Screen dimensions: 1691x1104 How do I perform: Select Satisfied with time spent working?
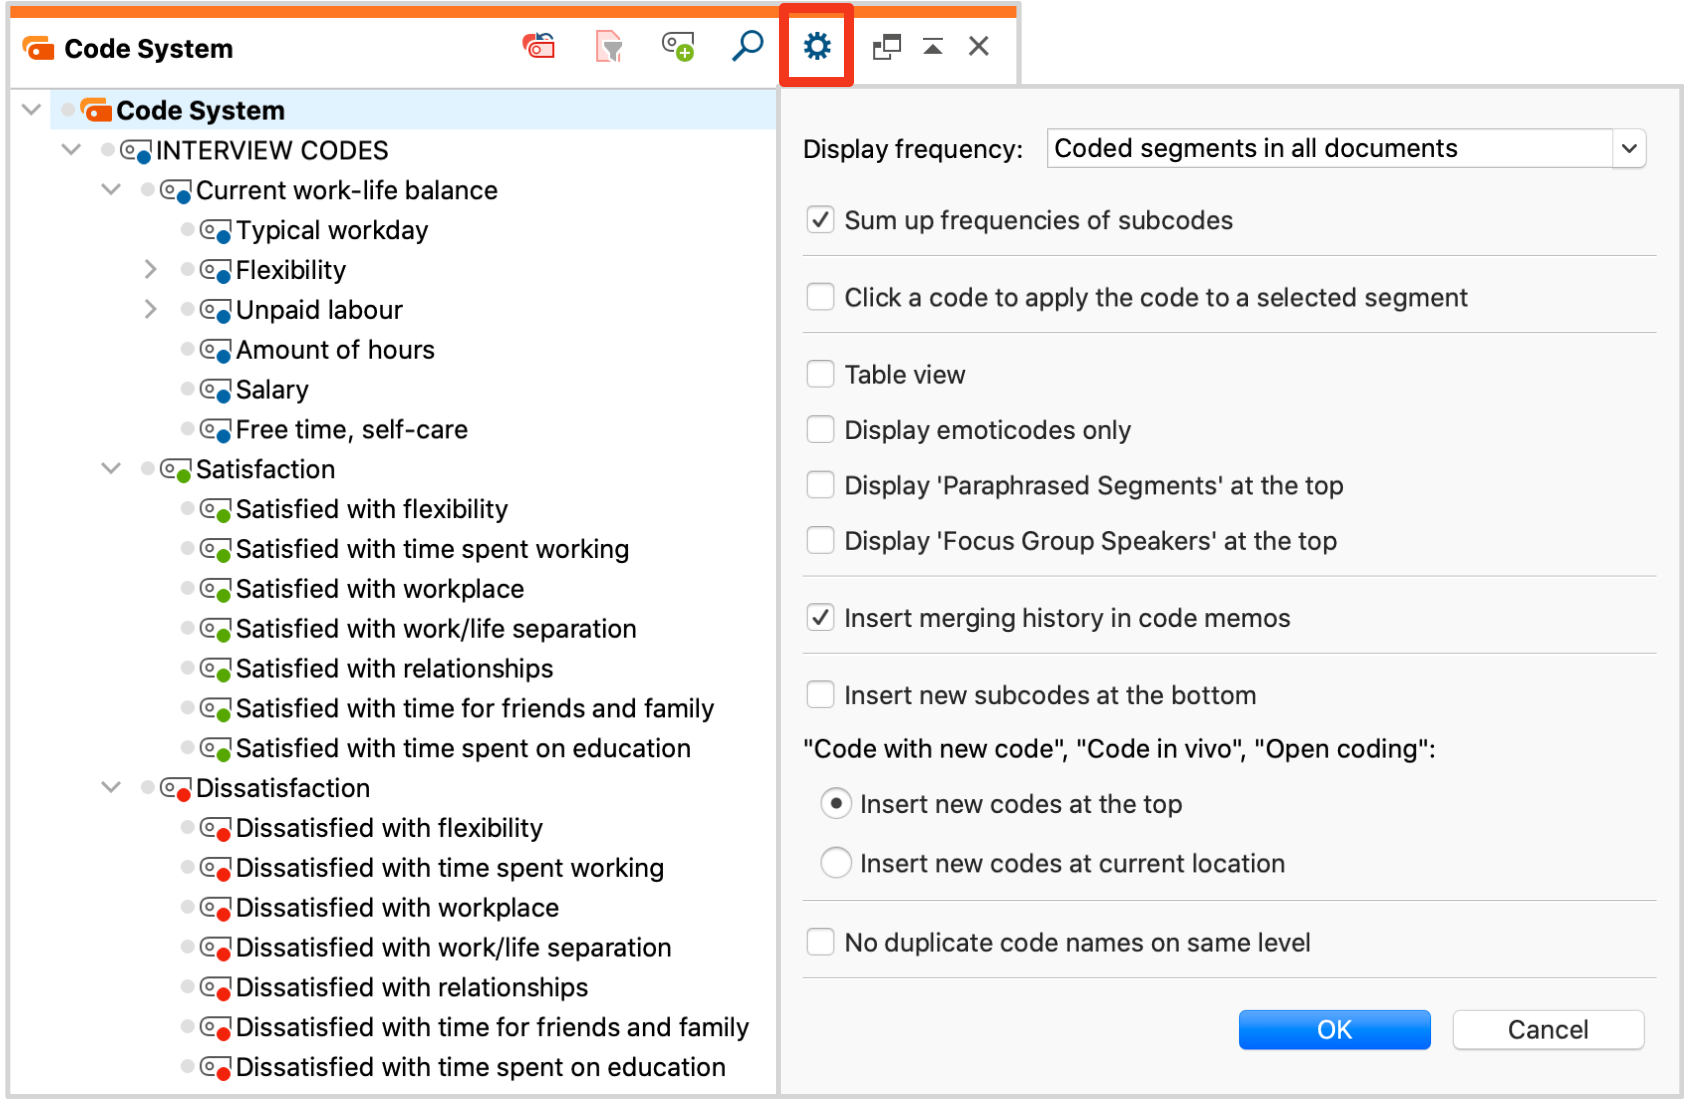tap(432, 550)
